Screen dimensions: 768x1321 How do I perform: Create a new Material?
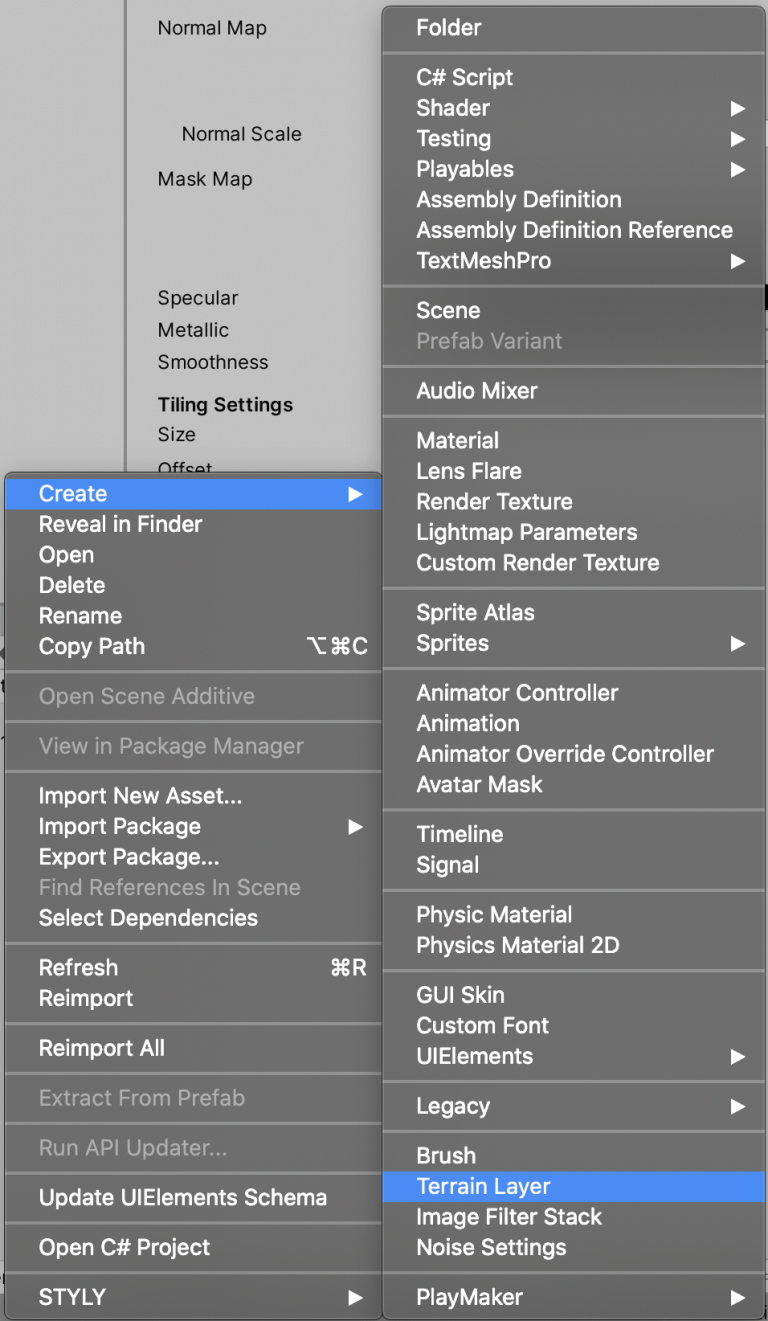click(457, 440)
